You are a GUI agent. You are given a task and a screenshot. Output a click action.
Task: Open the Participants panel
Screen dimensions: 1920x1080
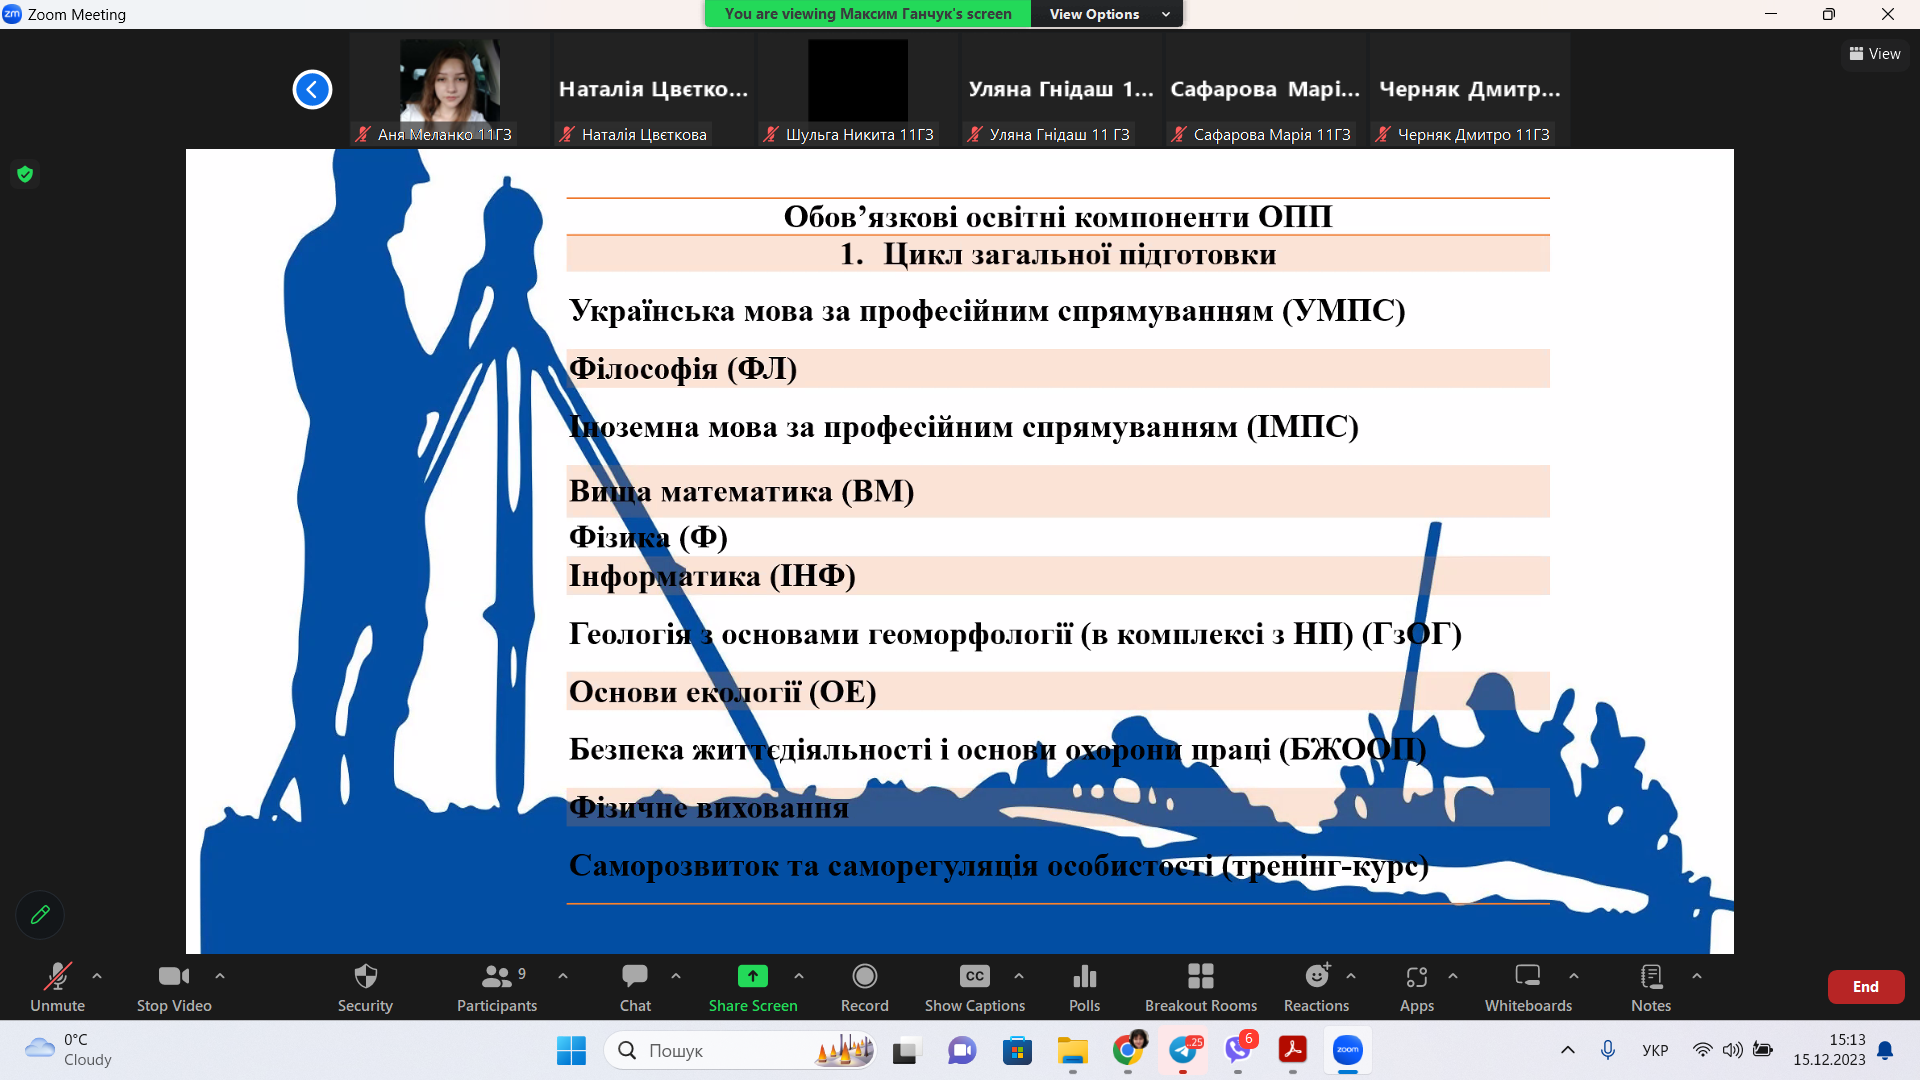[x=496, y=986]
